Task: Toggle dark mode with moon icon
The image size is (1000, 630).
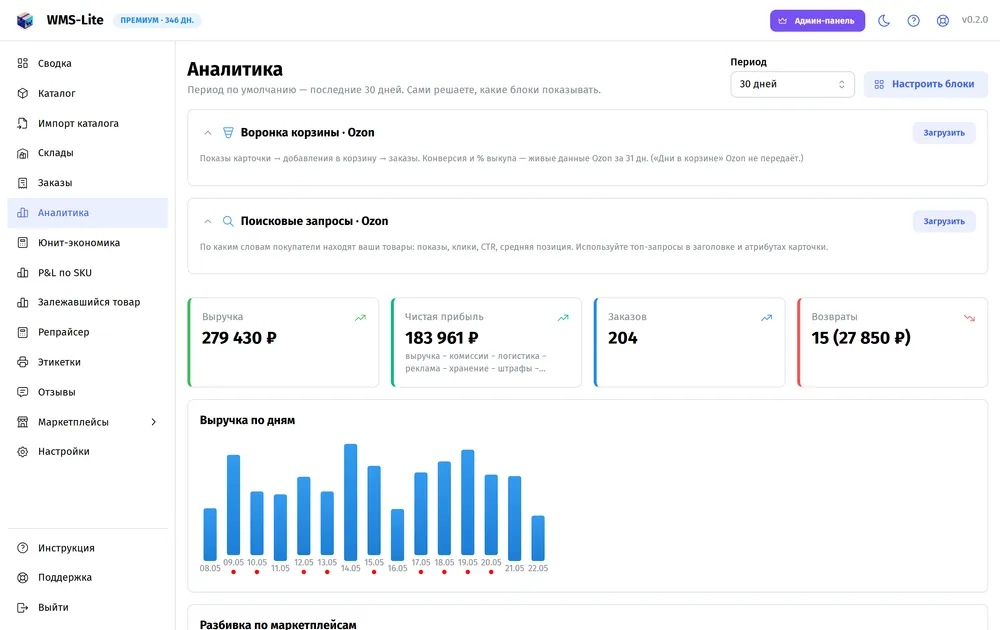Action: pyautogui.click(x=884, y=20)
